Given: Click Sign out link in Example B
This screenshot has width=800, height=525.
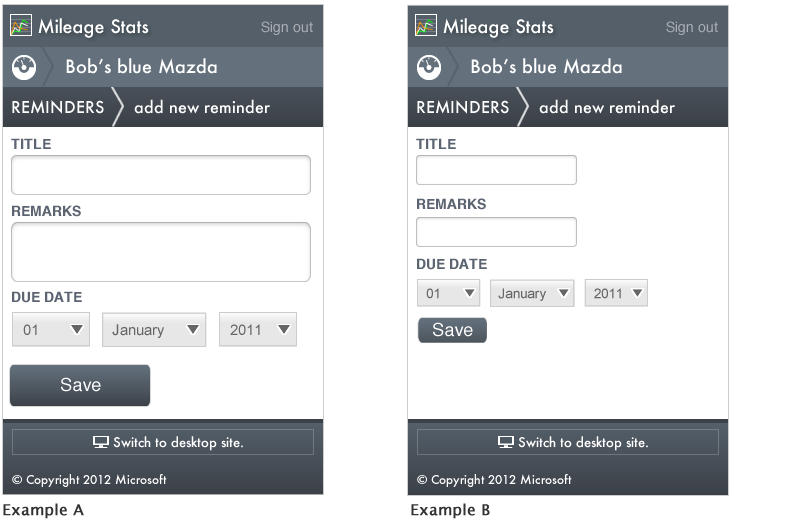Looking at the screenshot, I should (691, 27).
